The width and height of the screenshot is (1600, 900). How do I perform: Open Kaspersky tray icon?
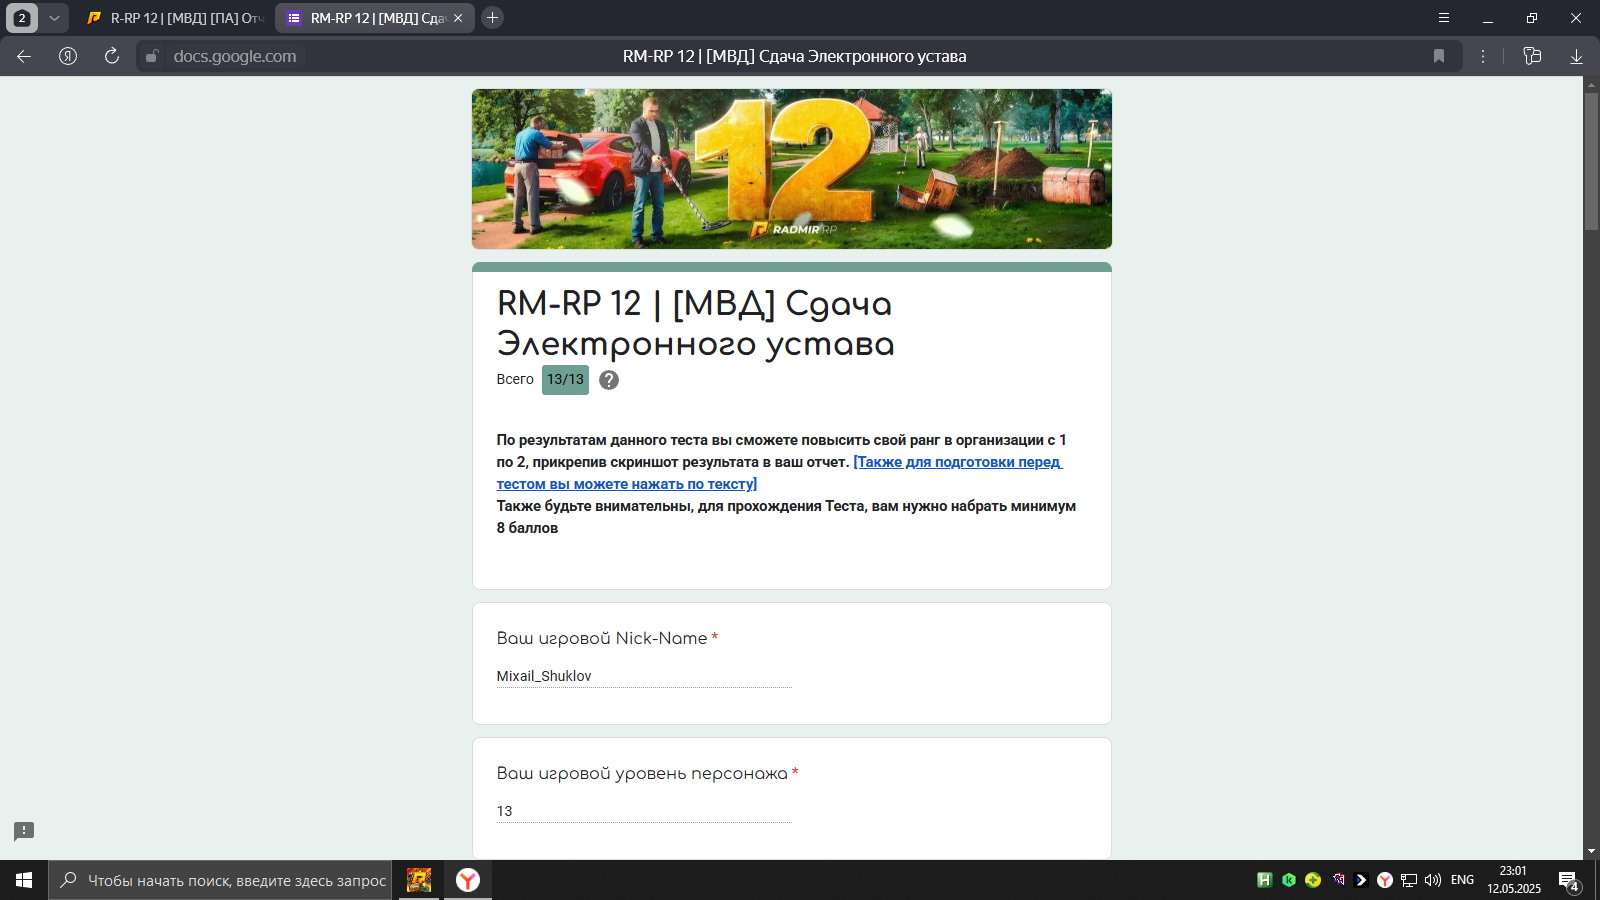click(x=1289, y=880)
